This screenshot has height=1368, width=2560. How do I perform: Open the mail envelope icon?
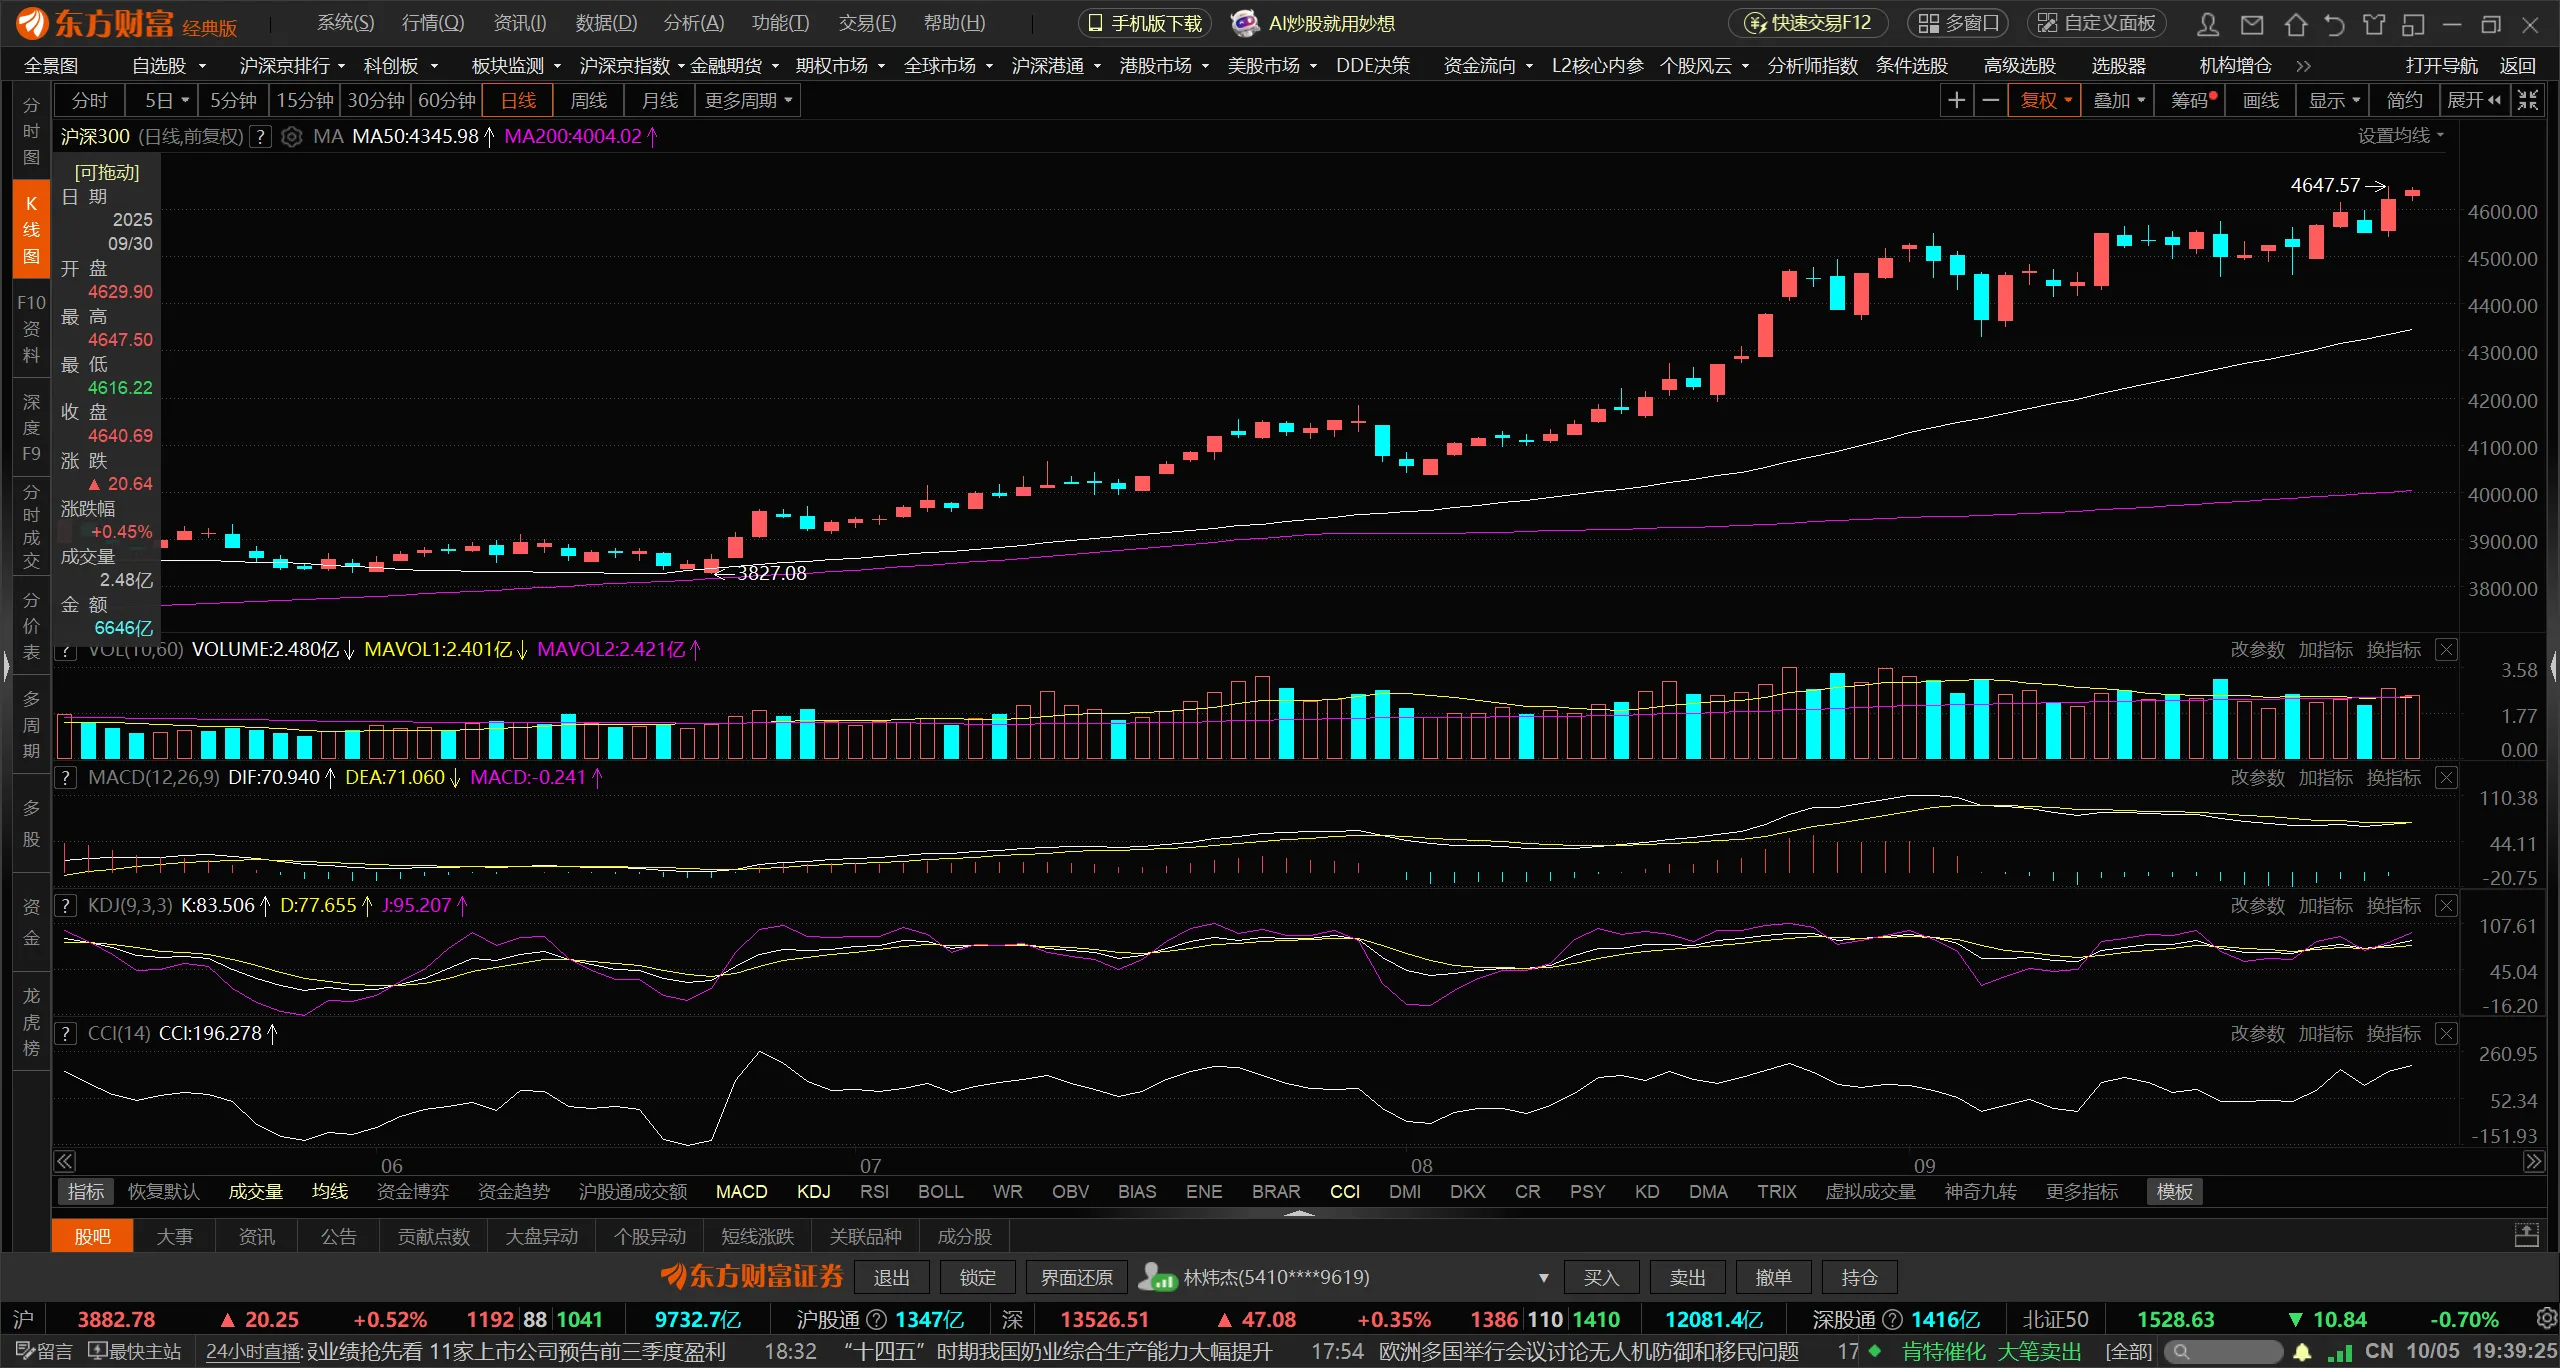[x=2251, y=24]
